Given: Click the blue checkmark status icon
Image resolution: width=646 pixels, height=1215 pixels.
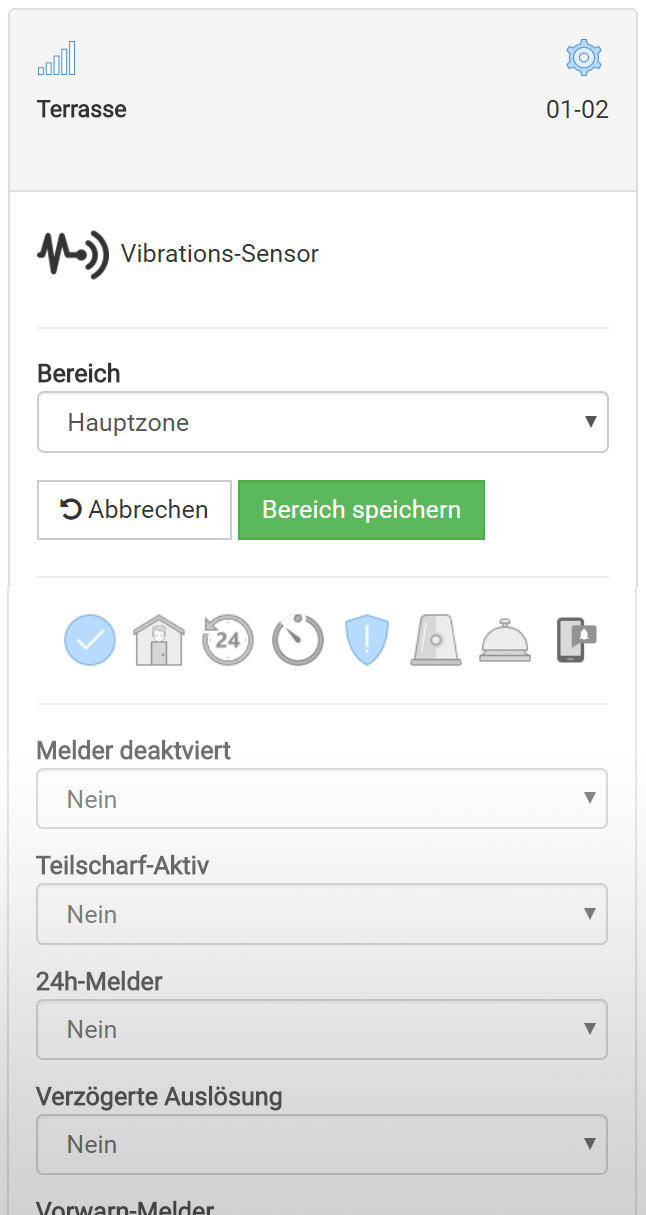Looking at the screenshot, I should (x=90, y=640).
